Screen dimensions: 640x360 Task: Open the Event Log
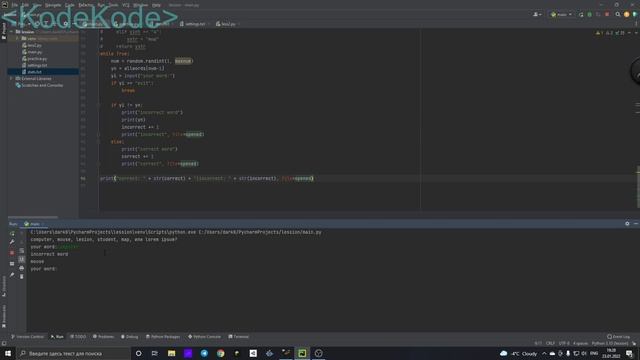click(x=618, y=337)
